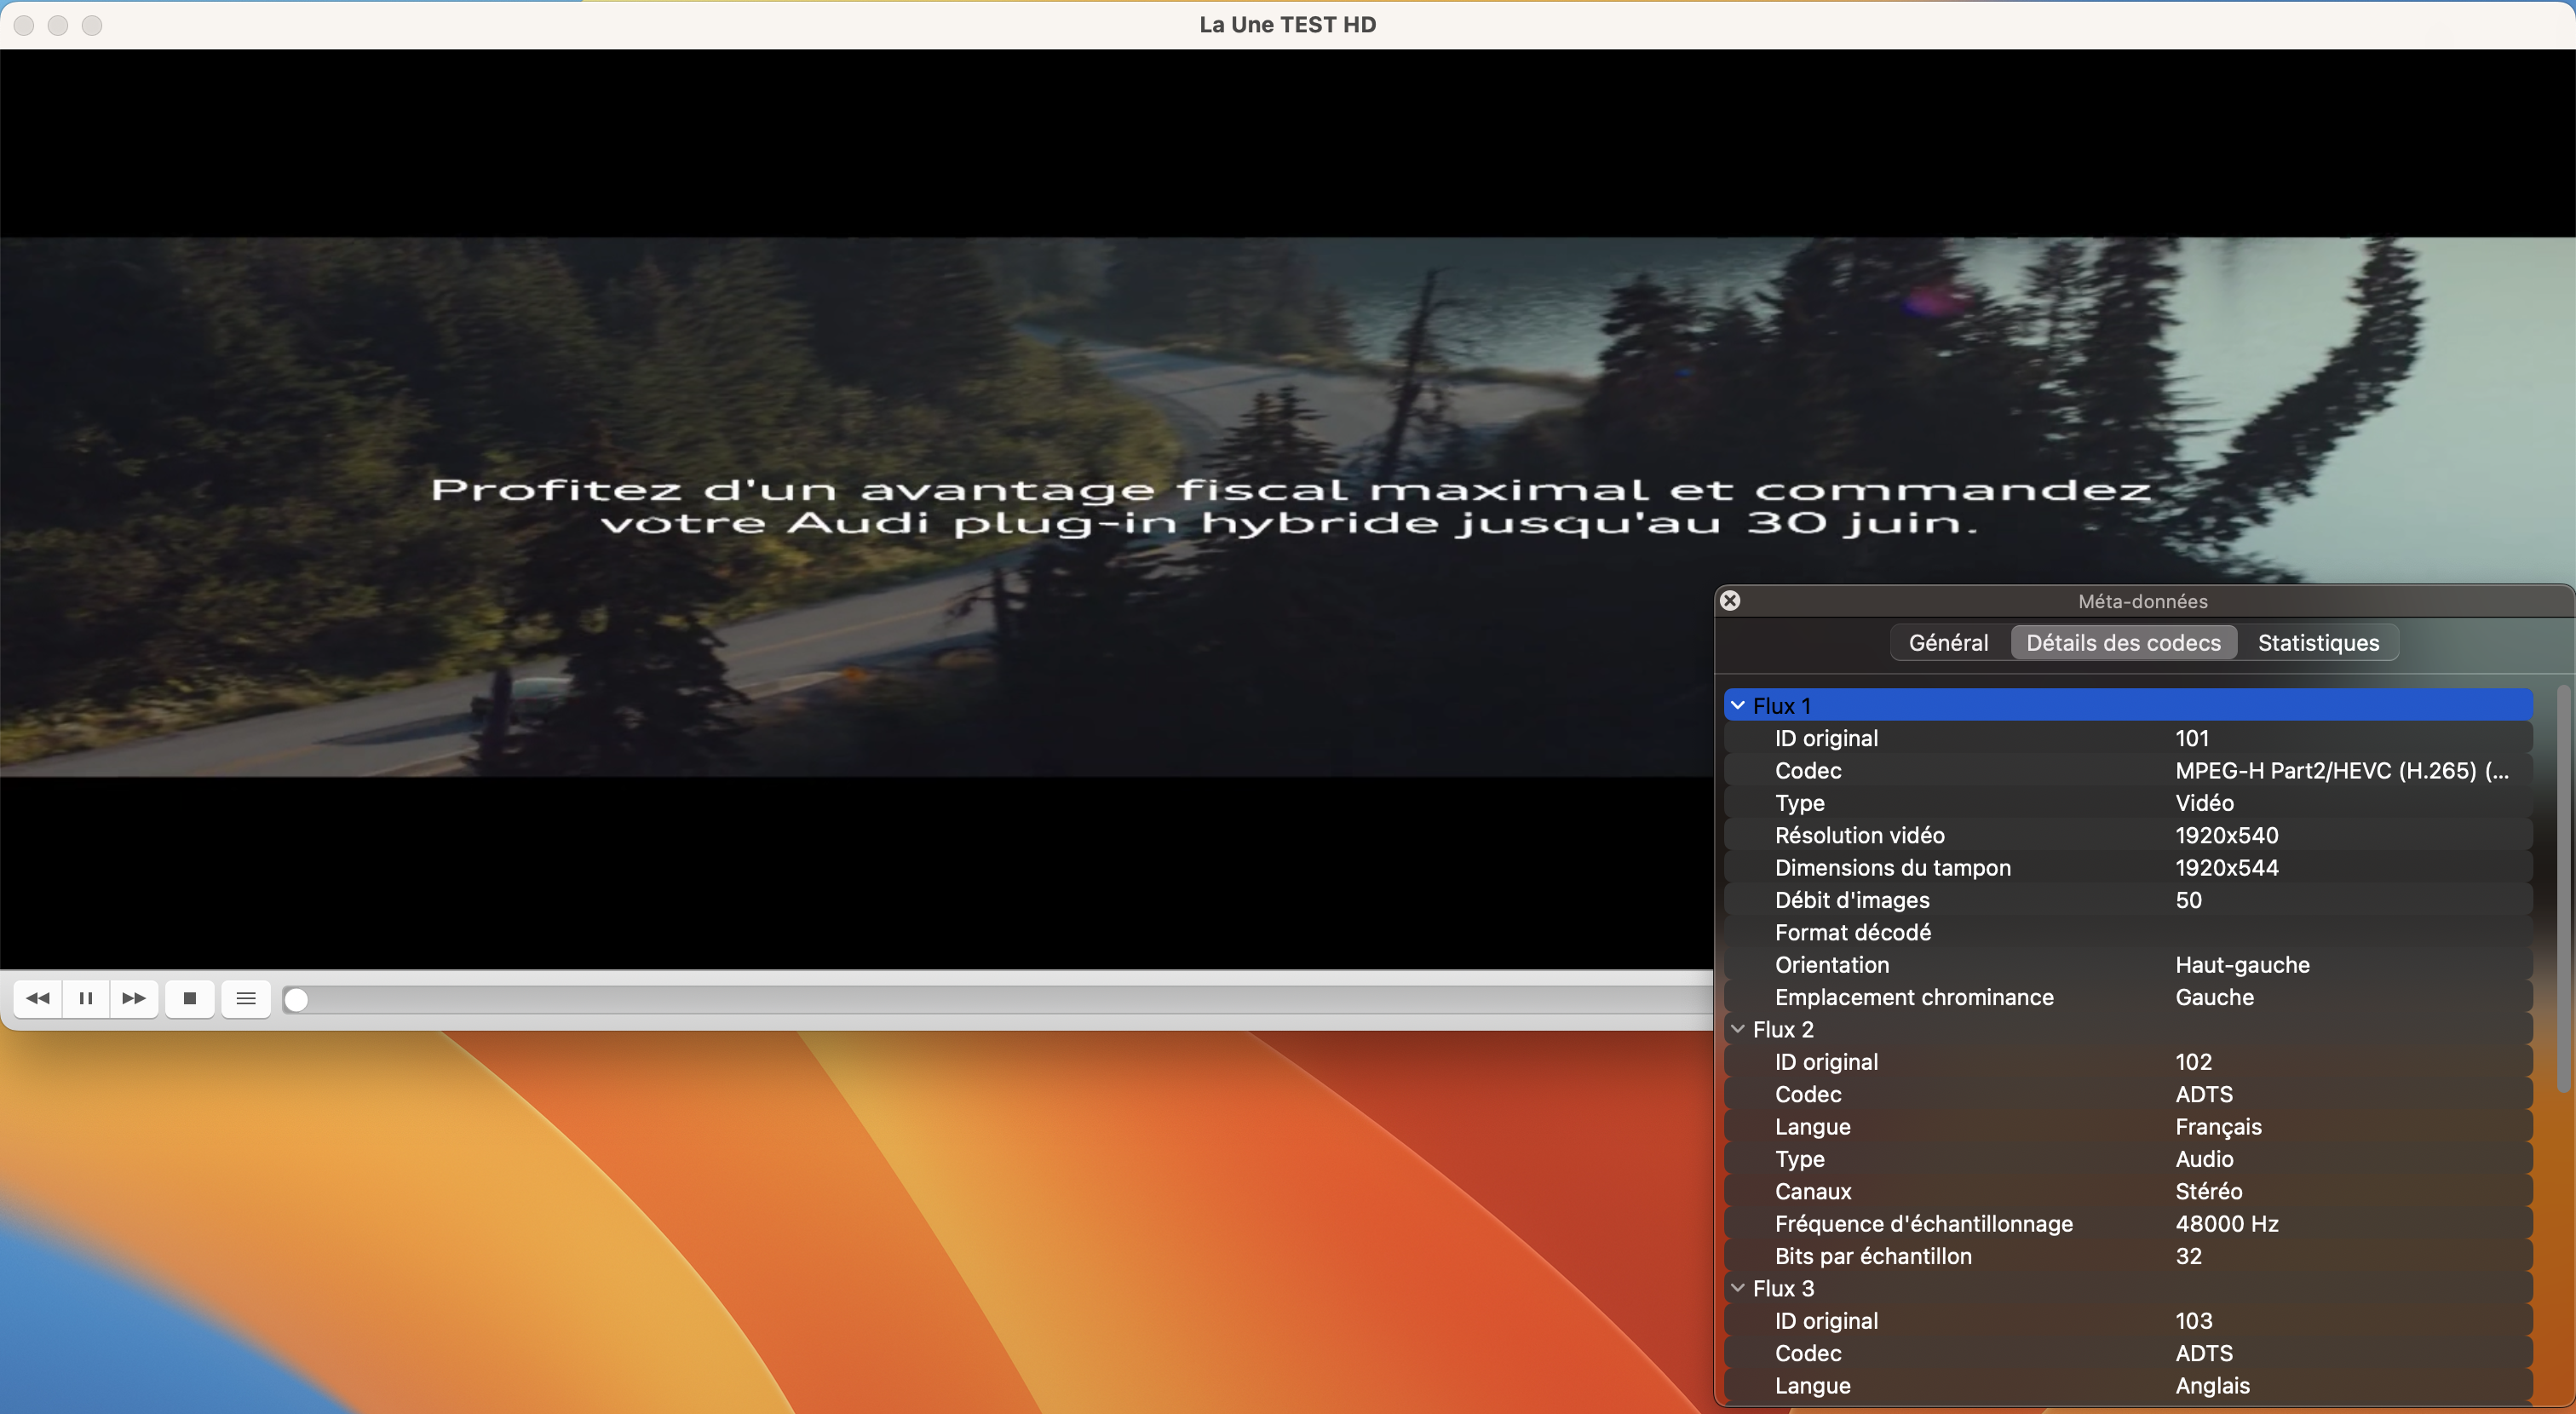This screenshot has width=2576, height=1414.
Task: Stop playback with the stop button
Action: [190, 998]
